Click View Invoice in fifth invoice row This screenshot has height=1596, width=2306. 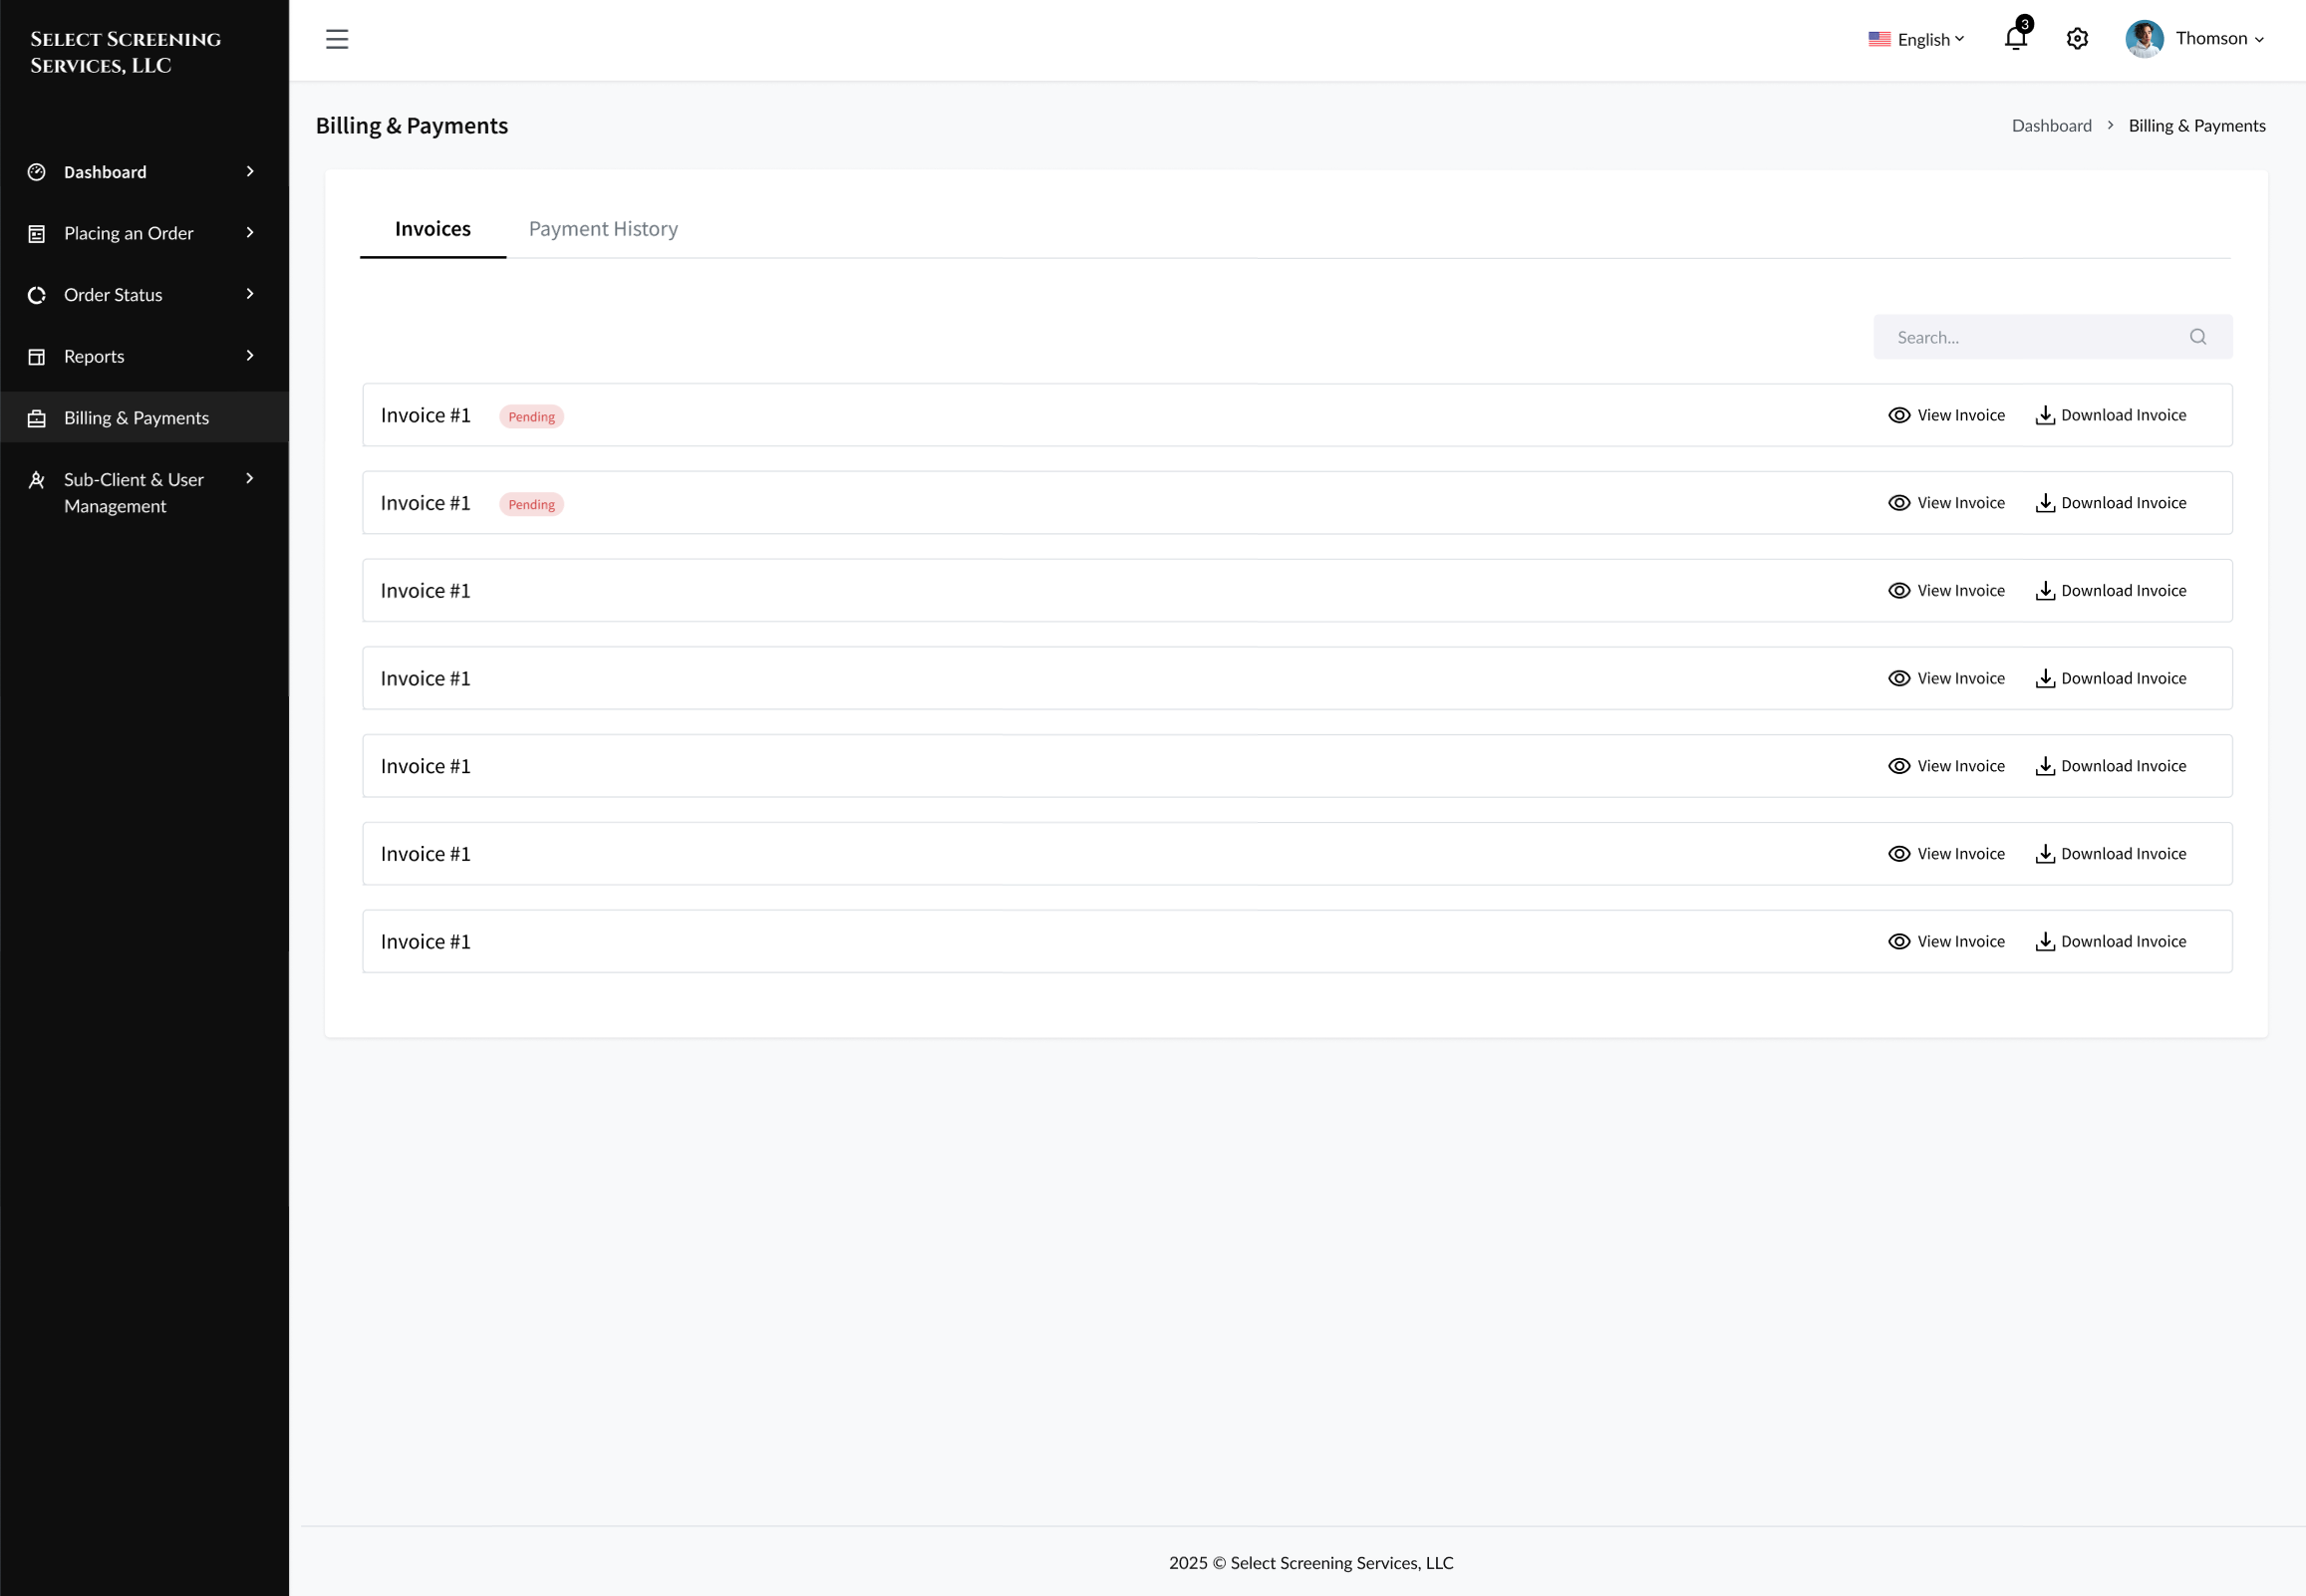click(1946, 766)
